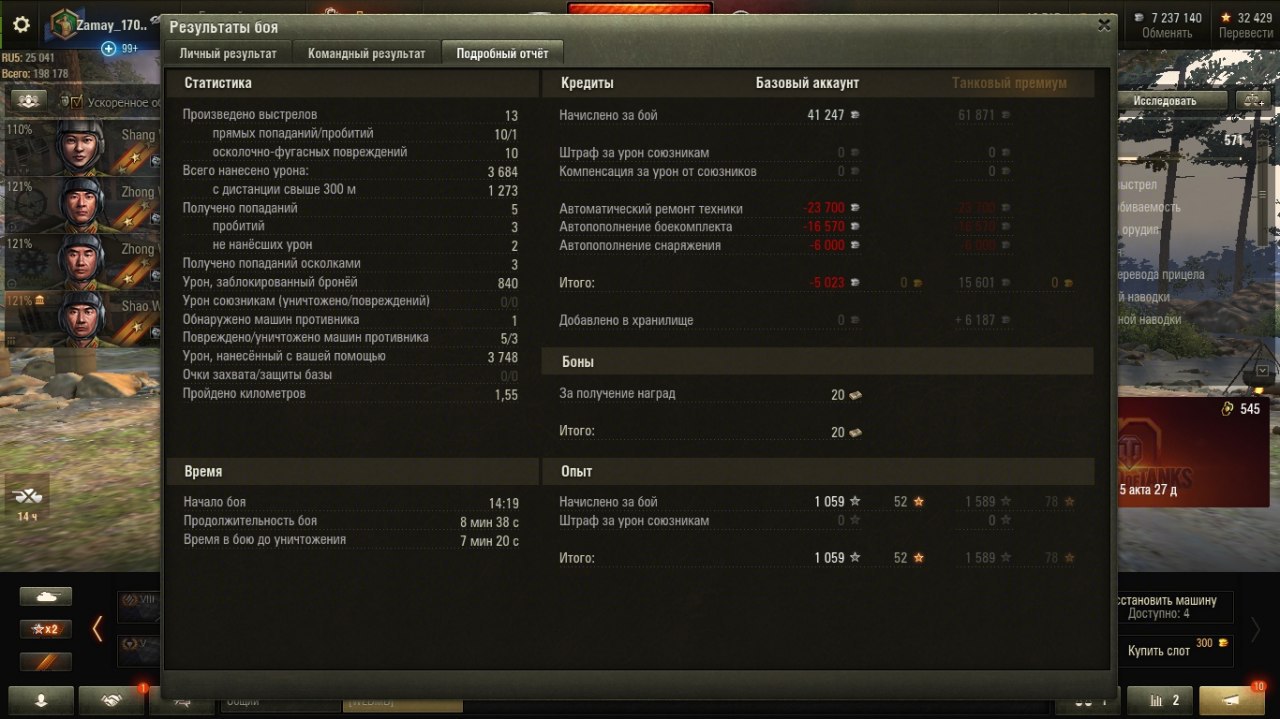Viewport: 1280px width, 719px height.
Task: Toggle the x2 star bonus filter
Action: pos(46,629)
